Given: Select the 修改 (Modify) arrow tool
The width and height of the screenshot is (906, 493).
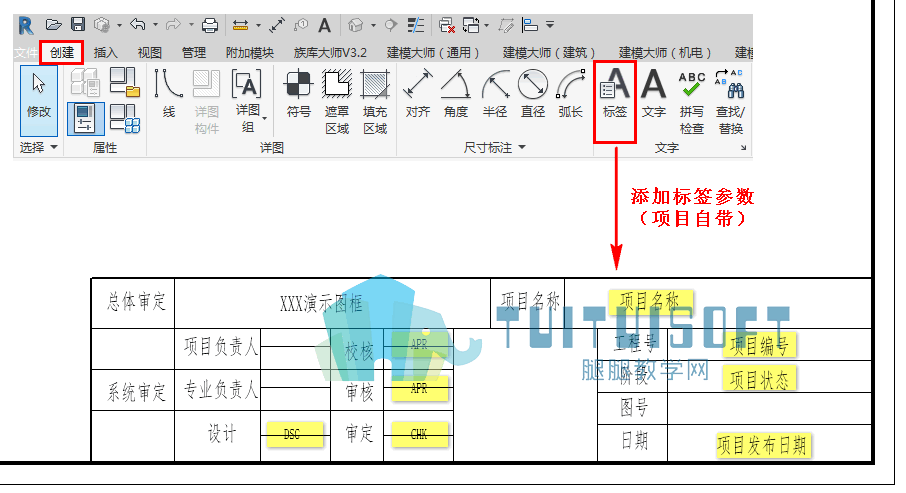Looking at the screenshot, I should [x=39, y=100].
